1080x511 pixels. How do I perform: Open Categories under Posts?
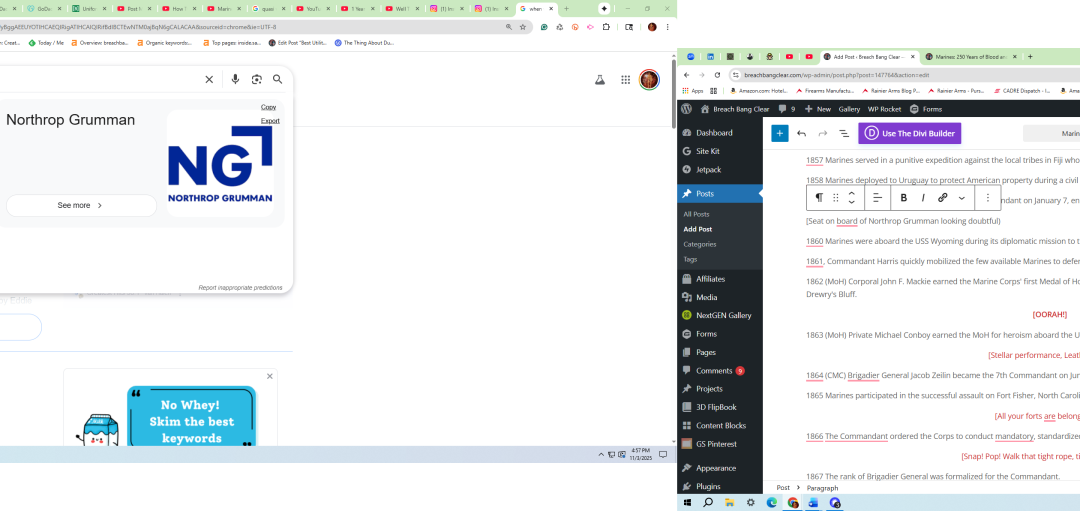pos(700,244)
